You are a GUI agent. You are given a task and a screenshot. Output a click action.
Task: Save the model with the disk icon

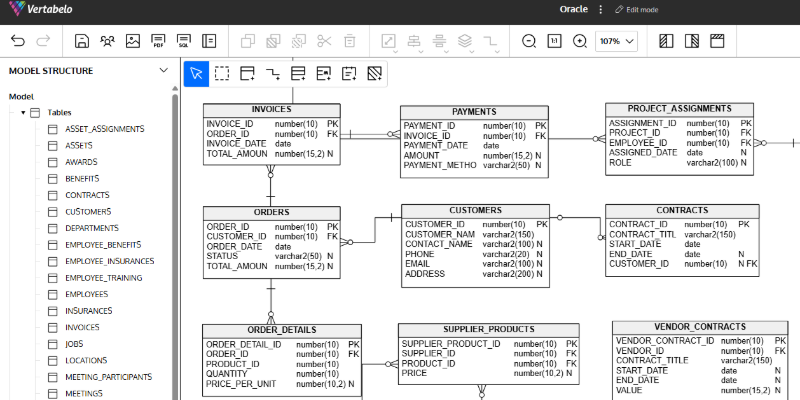click(82, 41)
